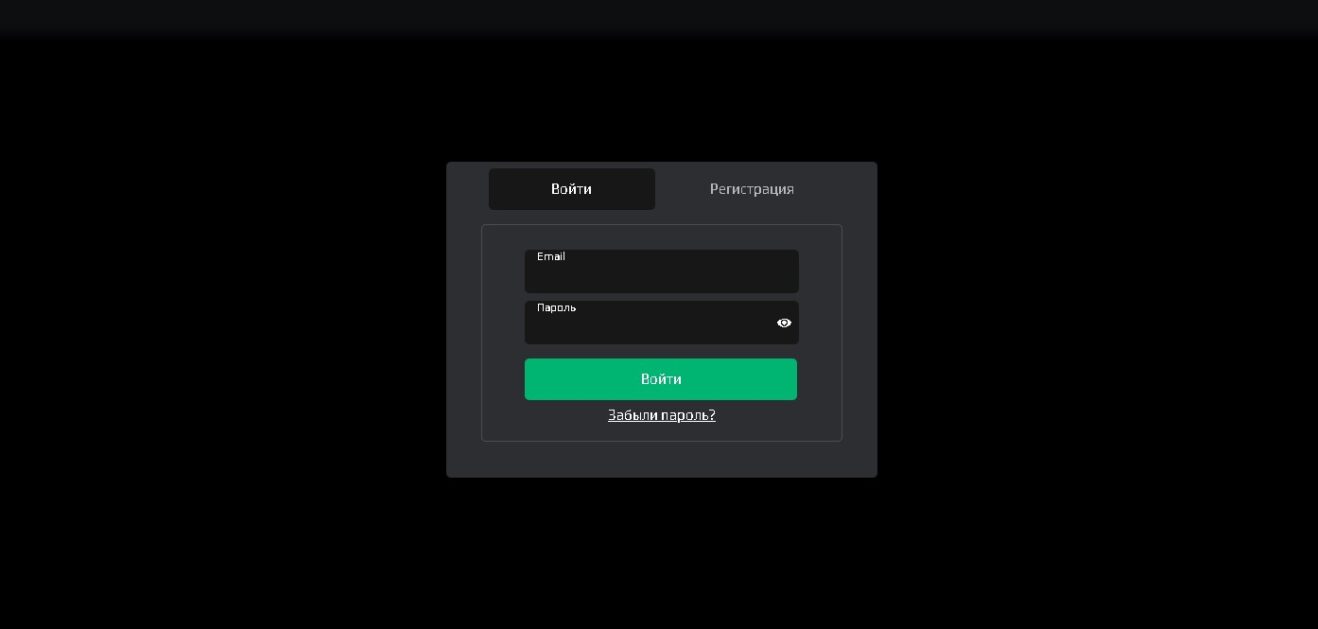
Task: Reveal password using the eye toggle
Action: coord(784,323)
